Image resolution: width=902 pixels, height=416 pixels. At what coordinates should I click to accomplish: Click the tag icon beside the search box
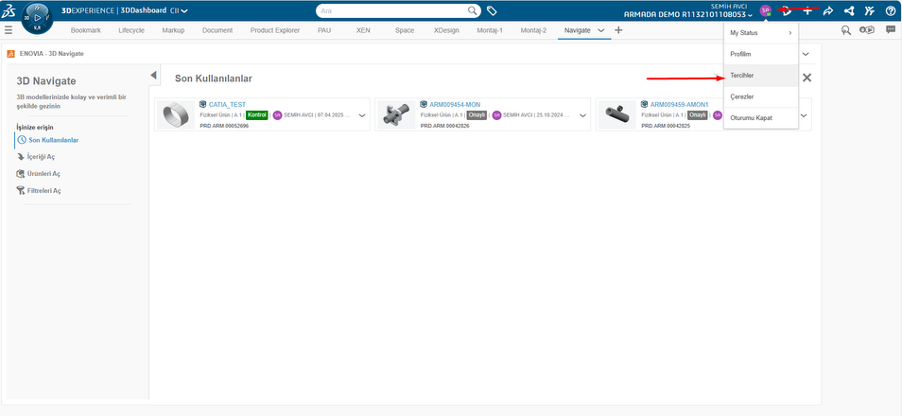click(491, 10)
